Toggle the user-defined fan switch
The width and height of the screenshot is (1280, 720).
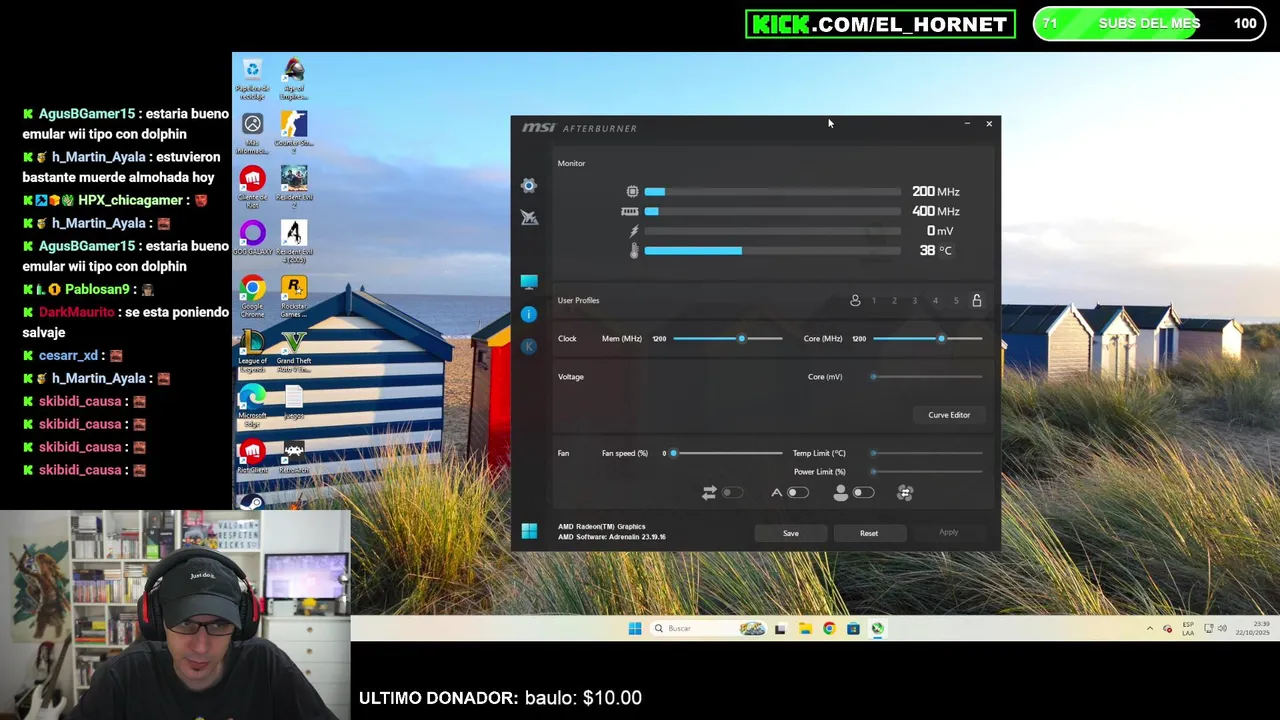point(863,492)
